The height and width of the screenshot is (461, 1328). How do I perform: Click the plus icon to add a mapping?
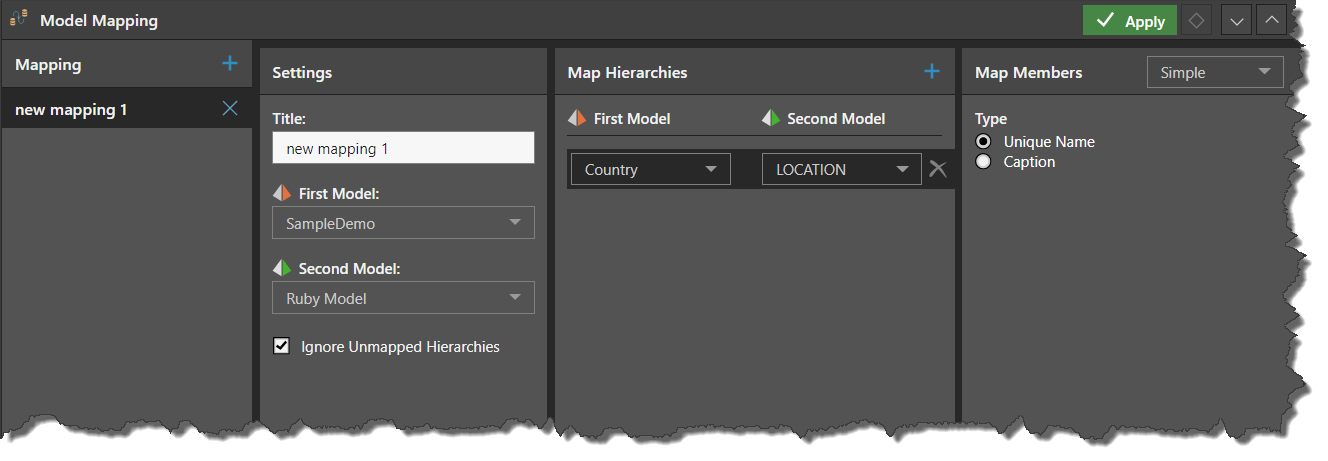point(230,64)
